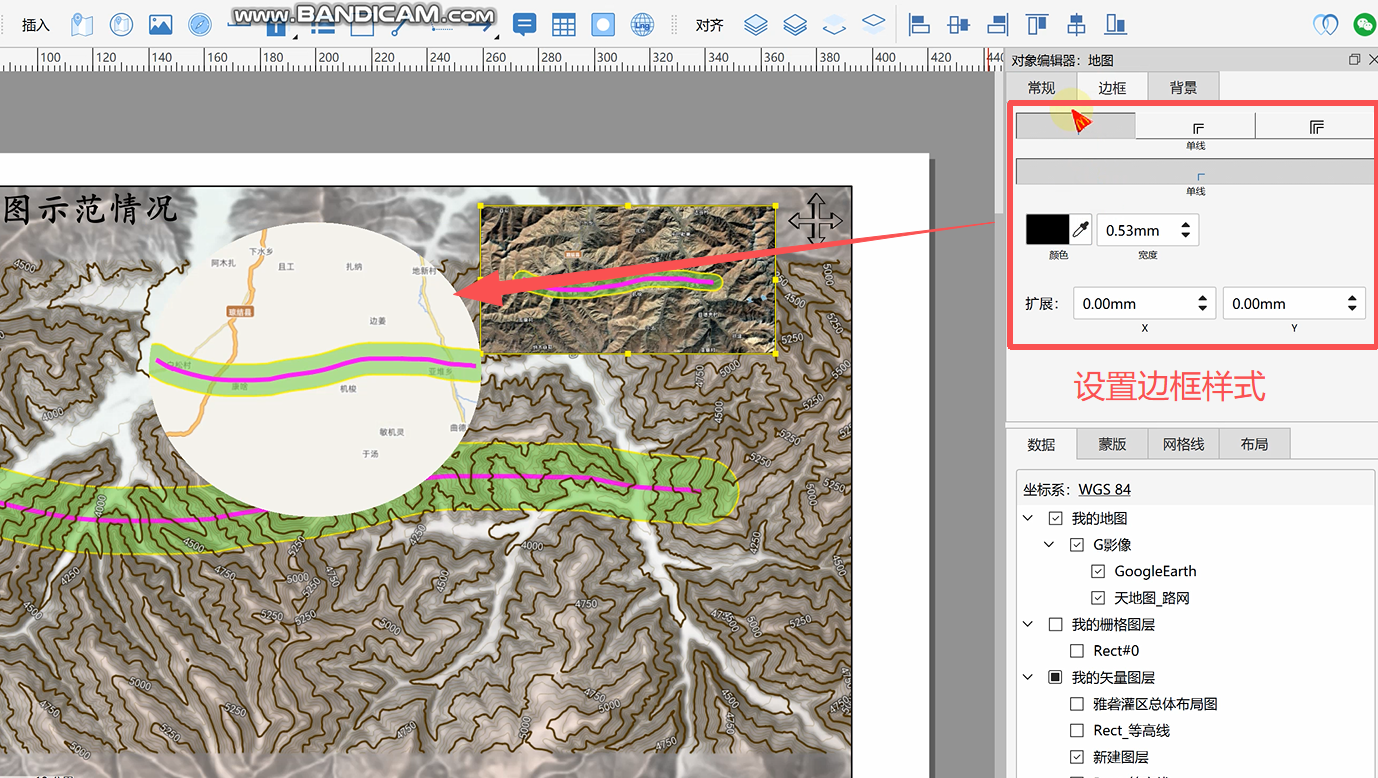Pick border color with the eyedropper
The image size is (1378, 778).
coord(1081,230)
